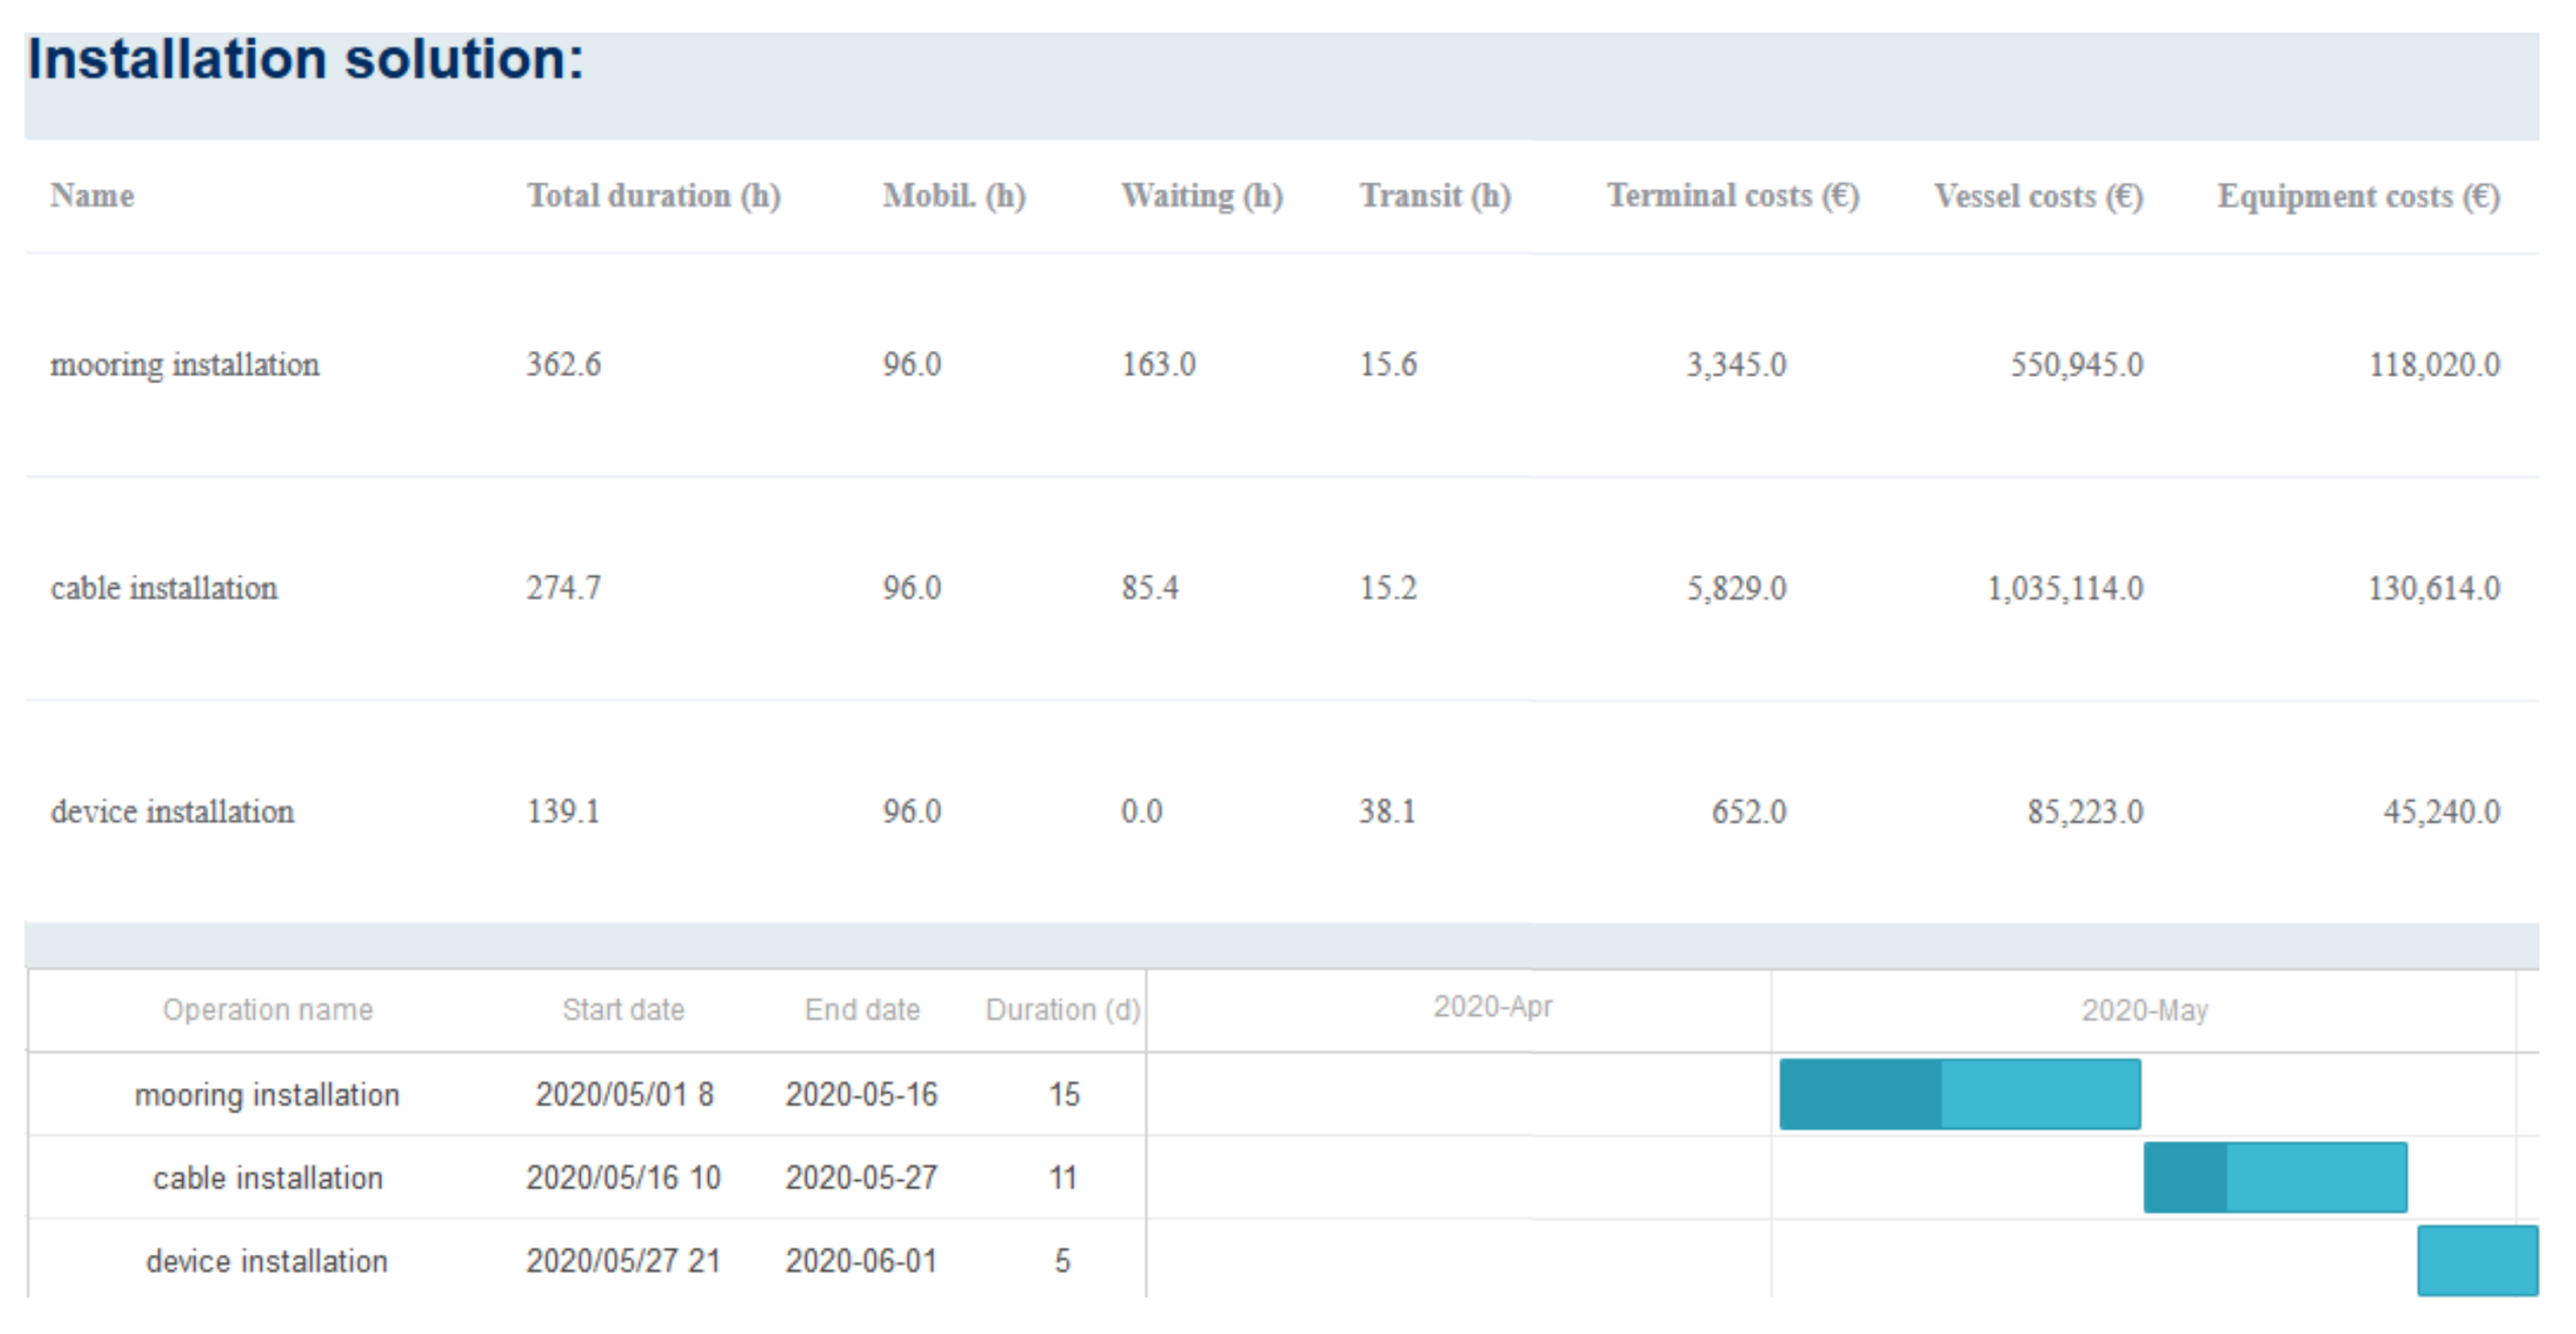Select the cable installation table row name
The image size is (2576, 1334).
[x=164, y=588]
